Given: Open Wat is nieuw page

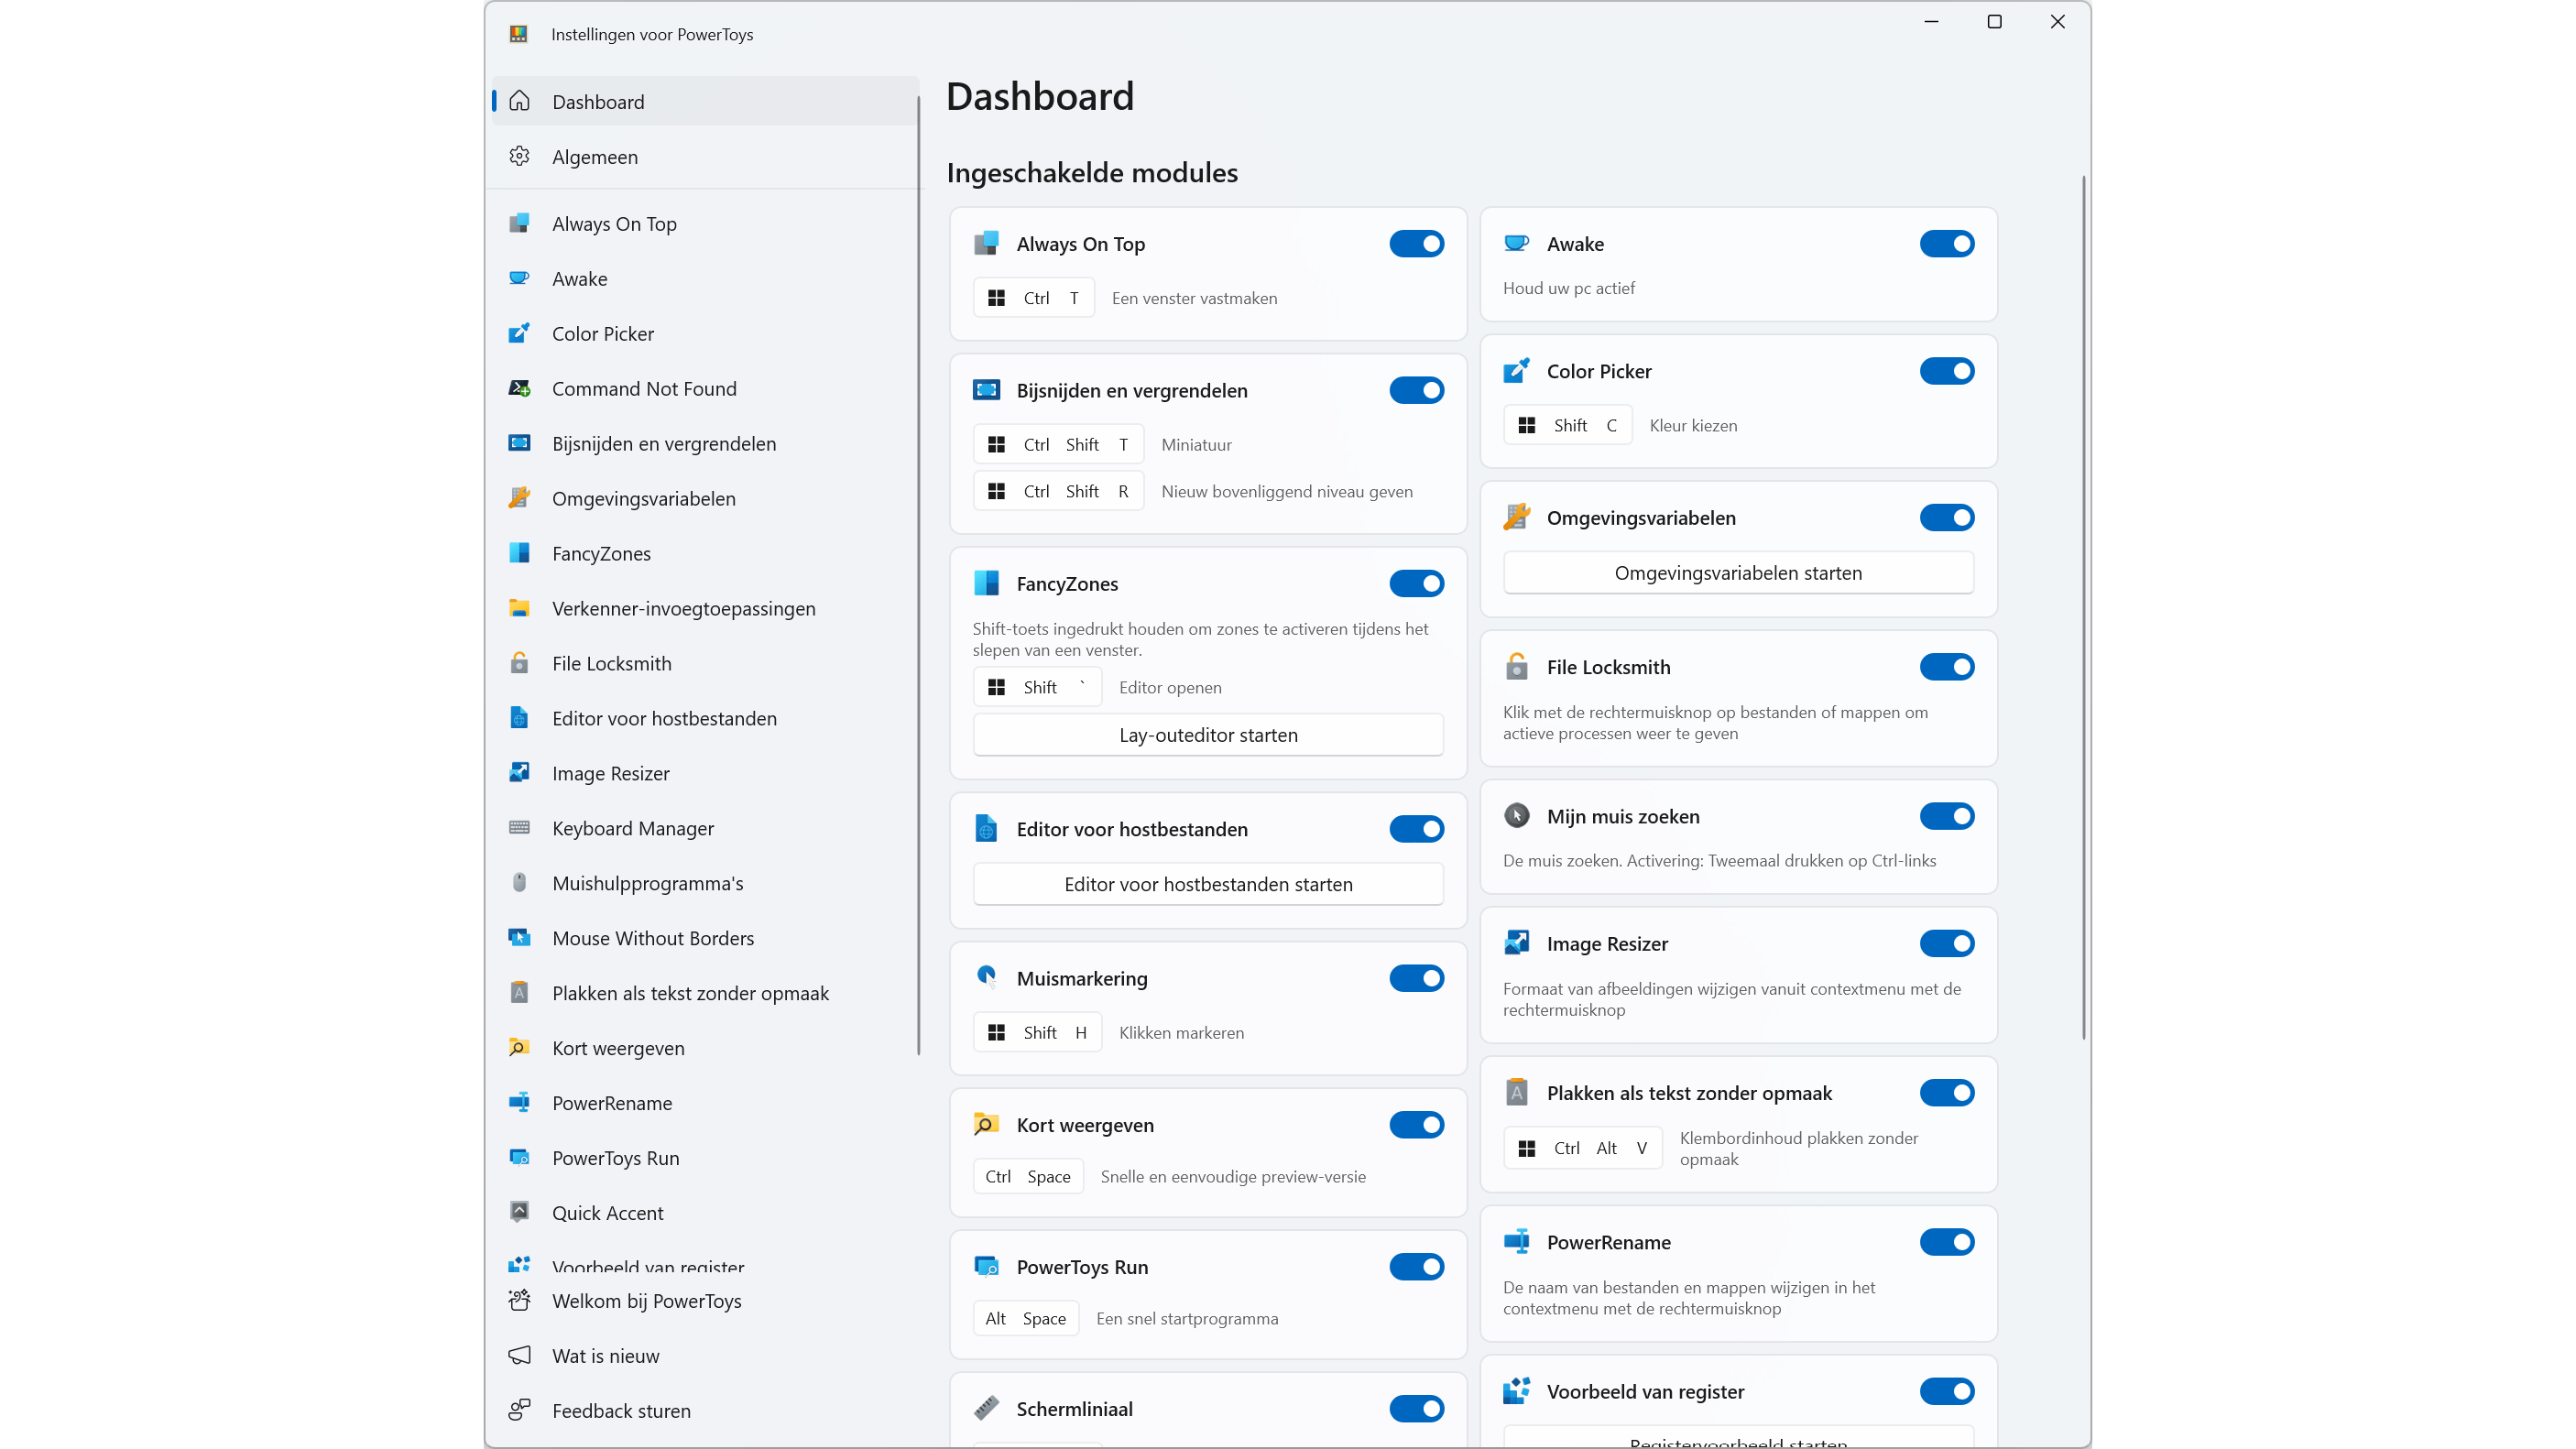Looking at the screenshot, I should (606, 1356).
